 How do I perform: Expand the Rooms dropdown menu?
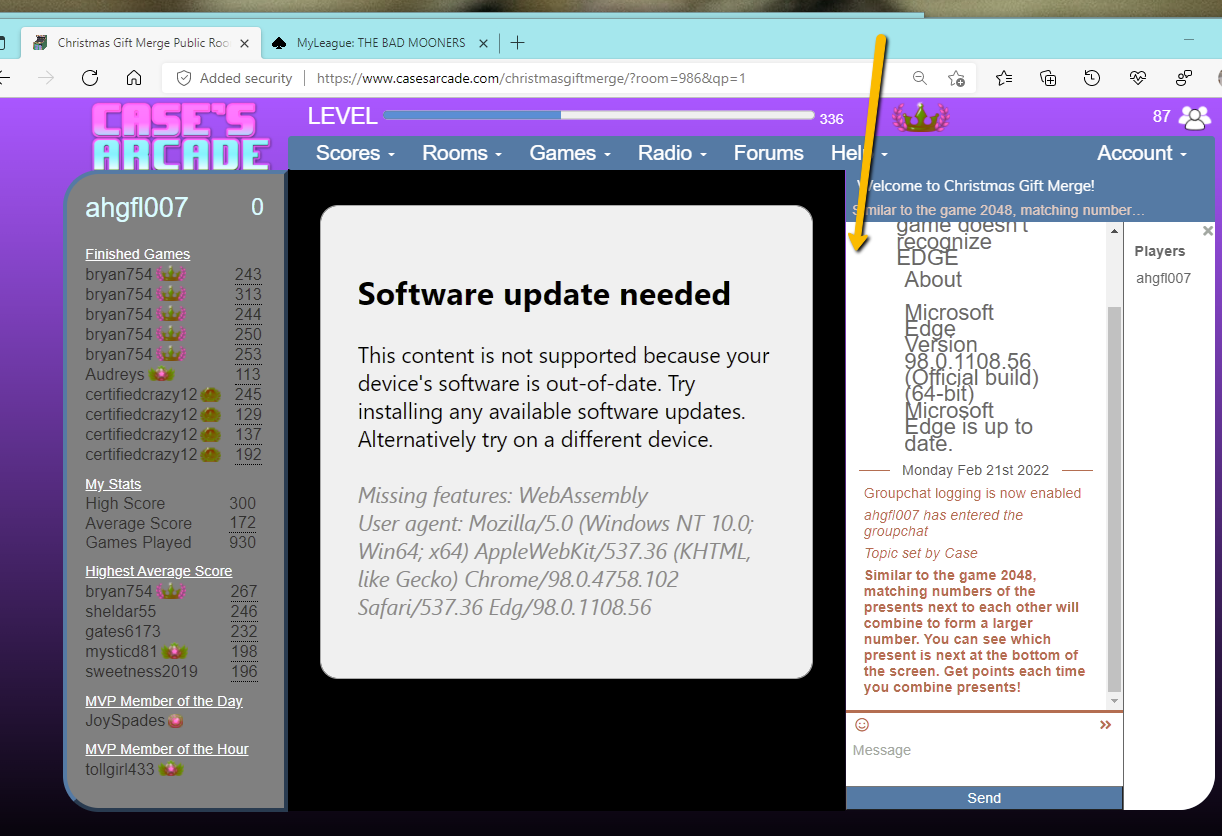click(x=462, y=153)
